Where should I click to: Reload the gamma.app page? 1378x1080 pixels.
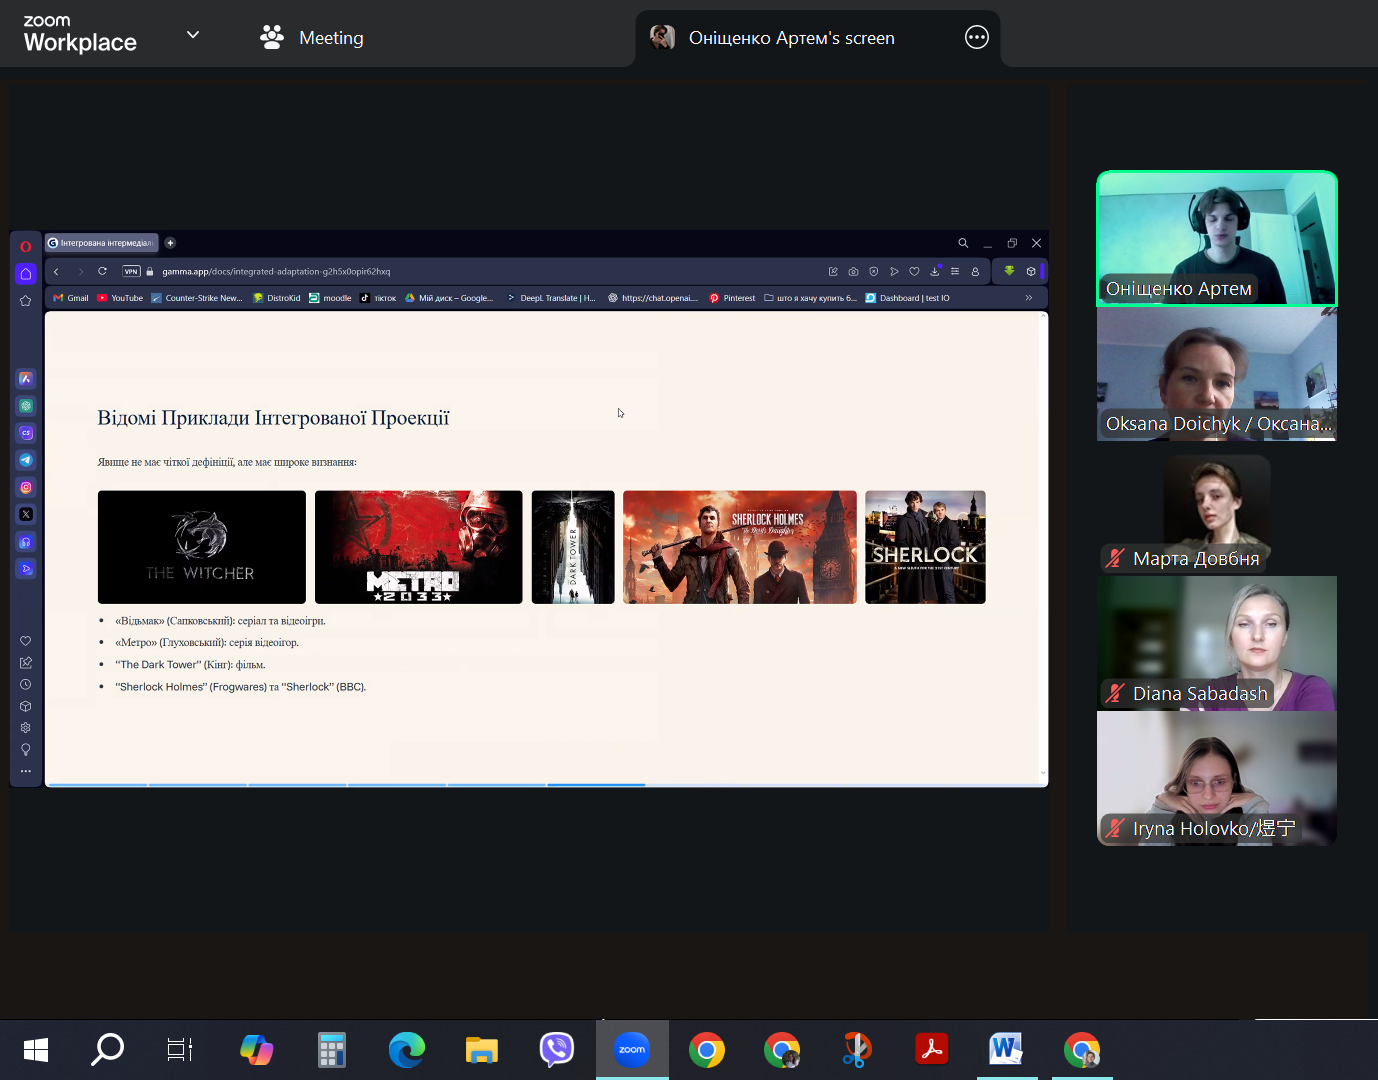102,271
